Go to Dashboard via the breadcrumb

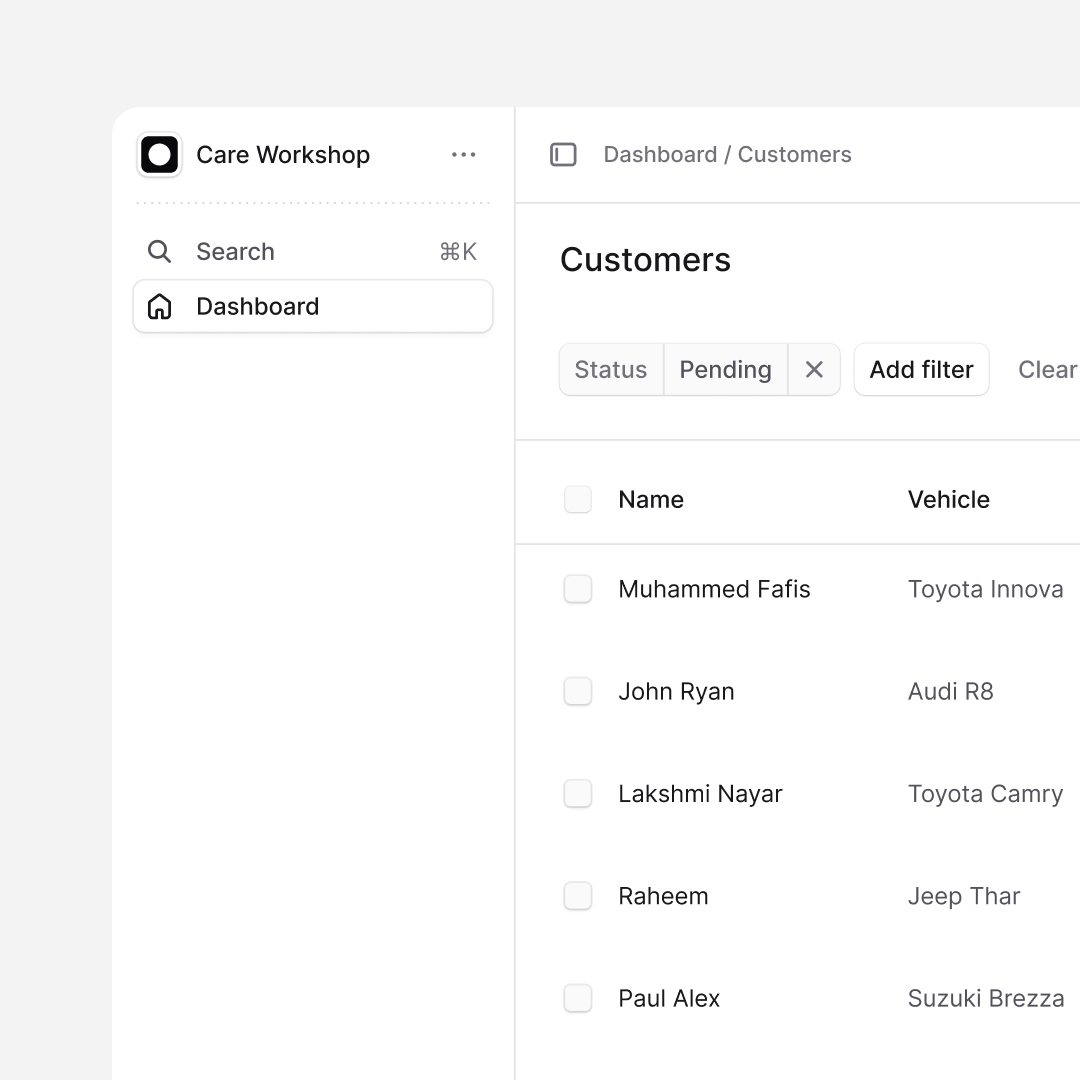[x=660, y=155]
